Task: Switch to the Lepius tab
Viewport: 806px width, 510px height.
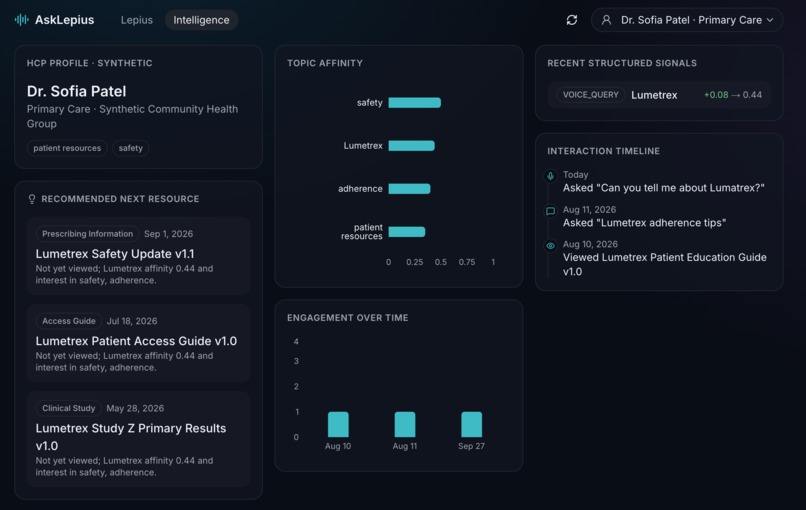Action: pyautogui.click(x=137, y=20)
